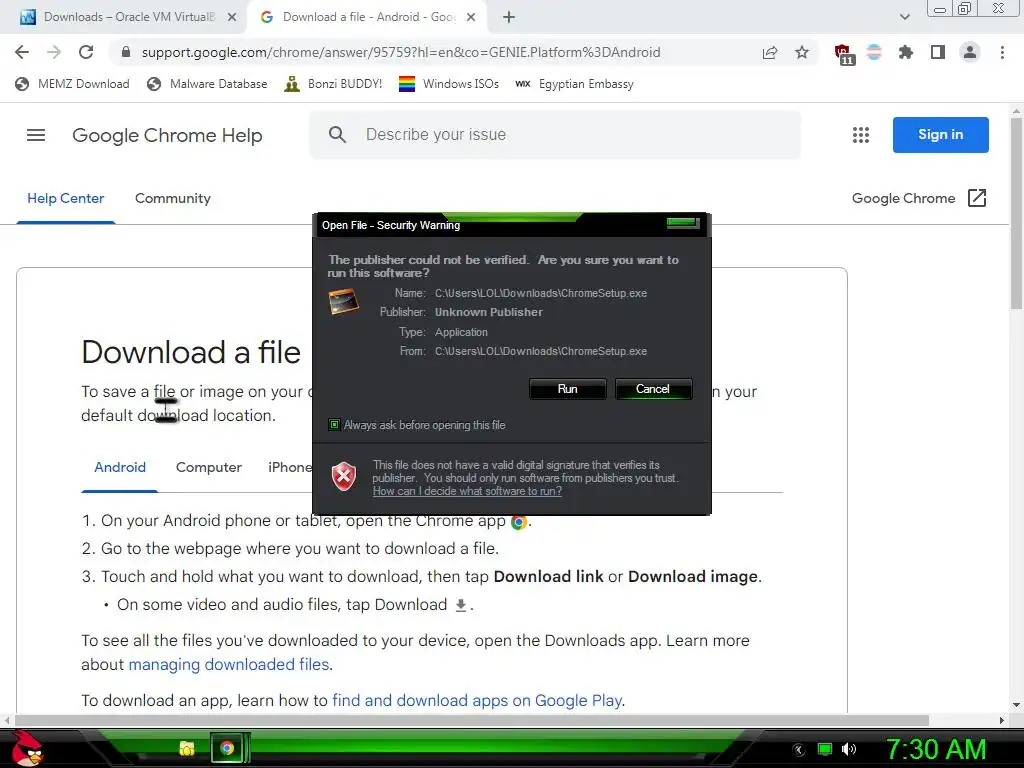The image size is (1024, 768).
Task: Click the Describe your issue search field
Action: [x=555, y=135]
